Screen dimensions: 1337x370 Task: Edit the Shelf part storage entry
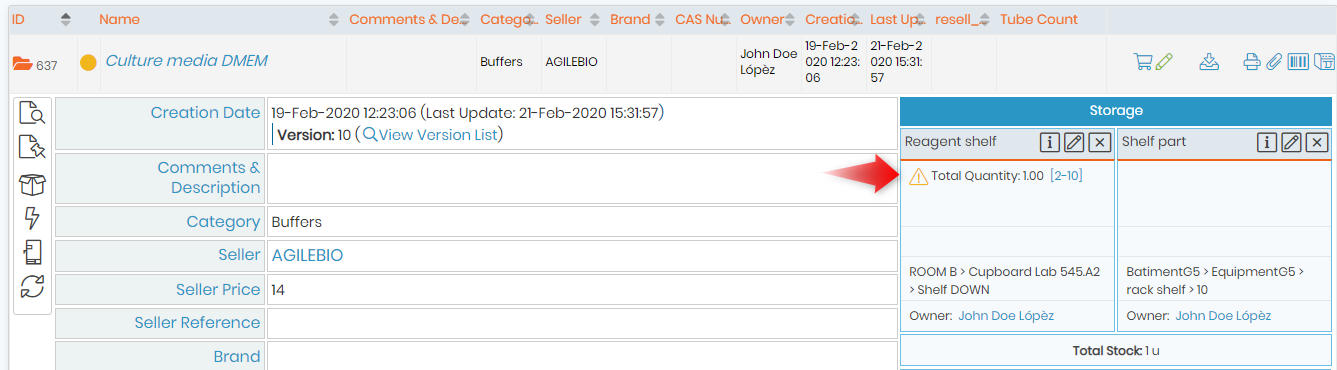1292,143
